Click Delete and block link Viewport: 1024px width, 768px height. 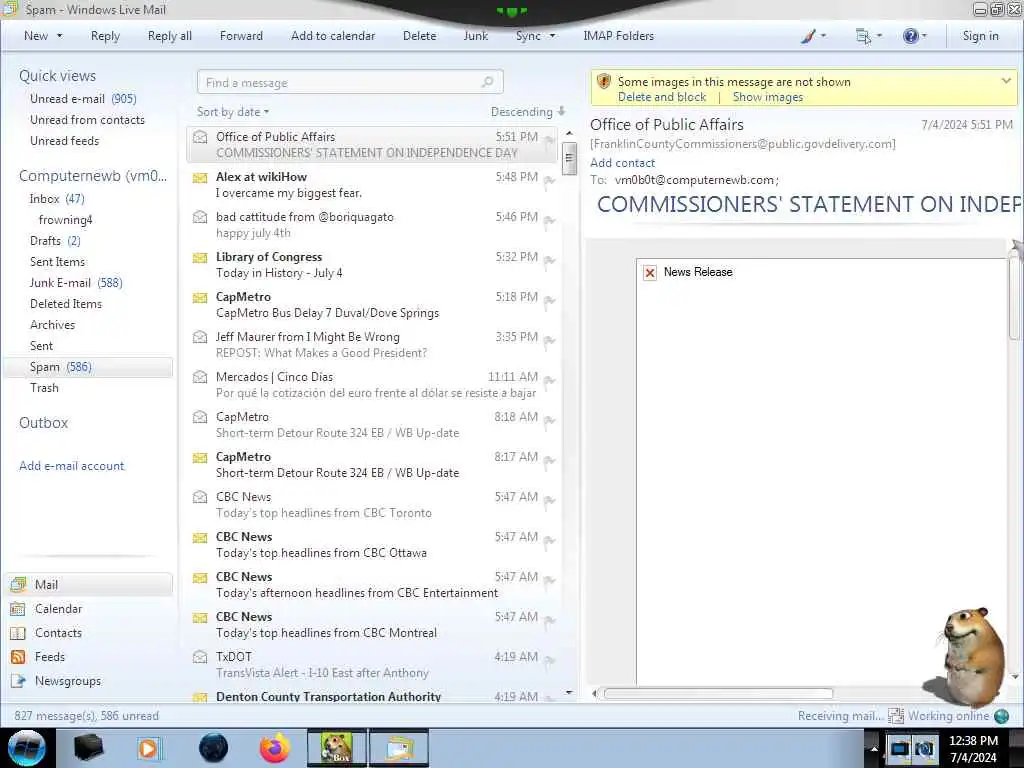click(662, 97)
